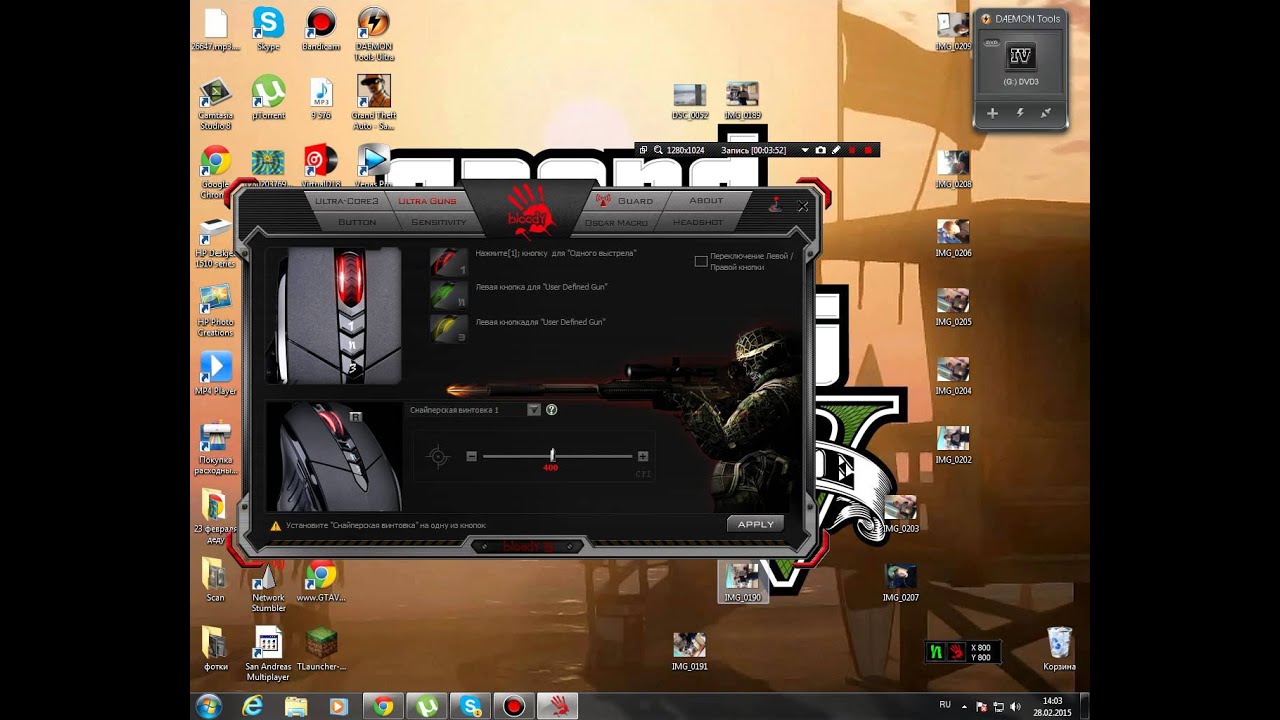Open Bandicam dropdown arrow after the timer
This screenshot has height=720, width=1280.
click(805, 150)
